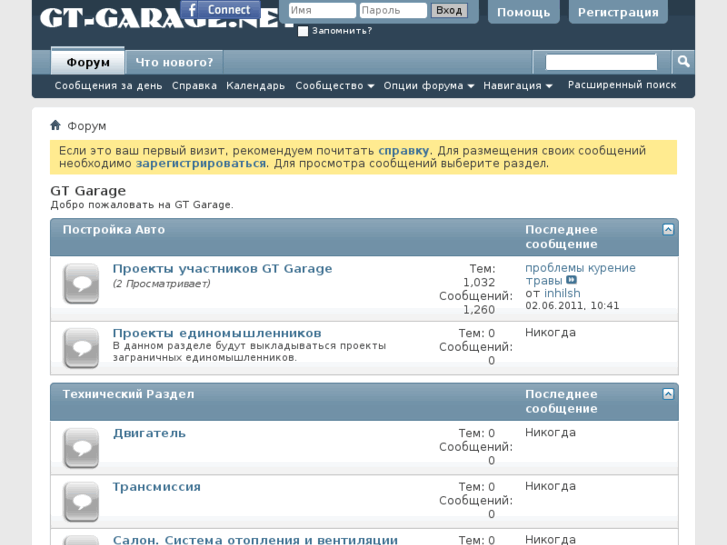This screenshot has height=545, width=727.
Task: Open the thread проблемы курение травы
Action: click(580, 274)
